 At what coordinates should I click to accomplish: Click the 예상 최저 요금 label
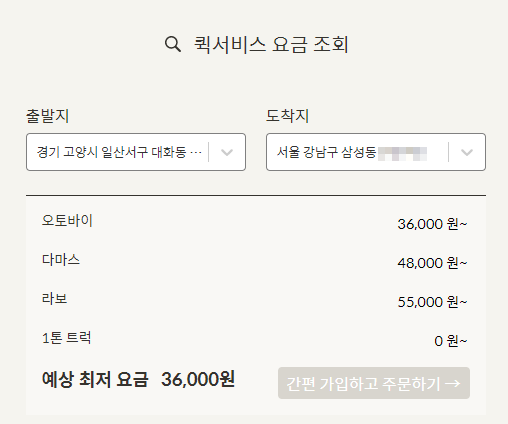(x=95, y=379)
